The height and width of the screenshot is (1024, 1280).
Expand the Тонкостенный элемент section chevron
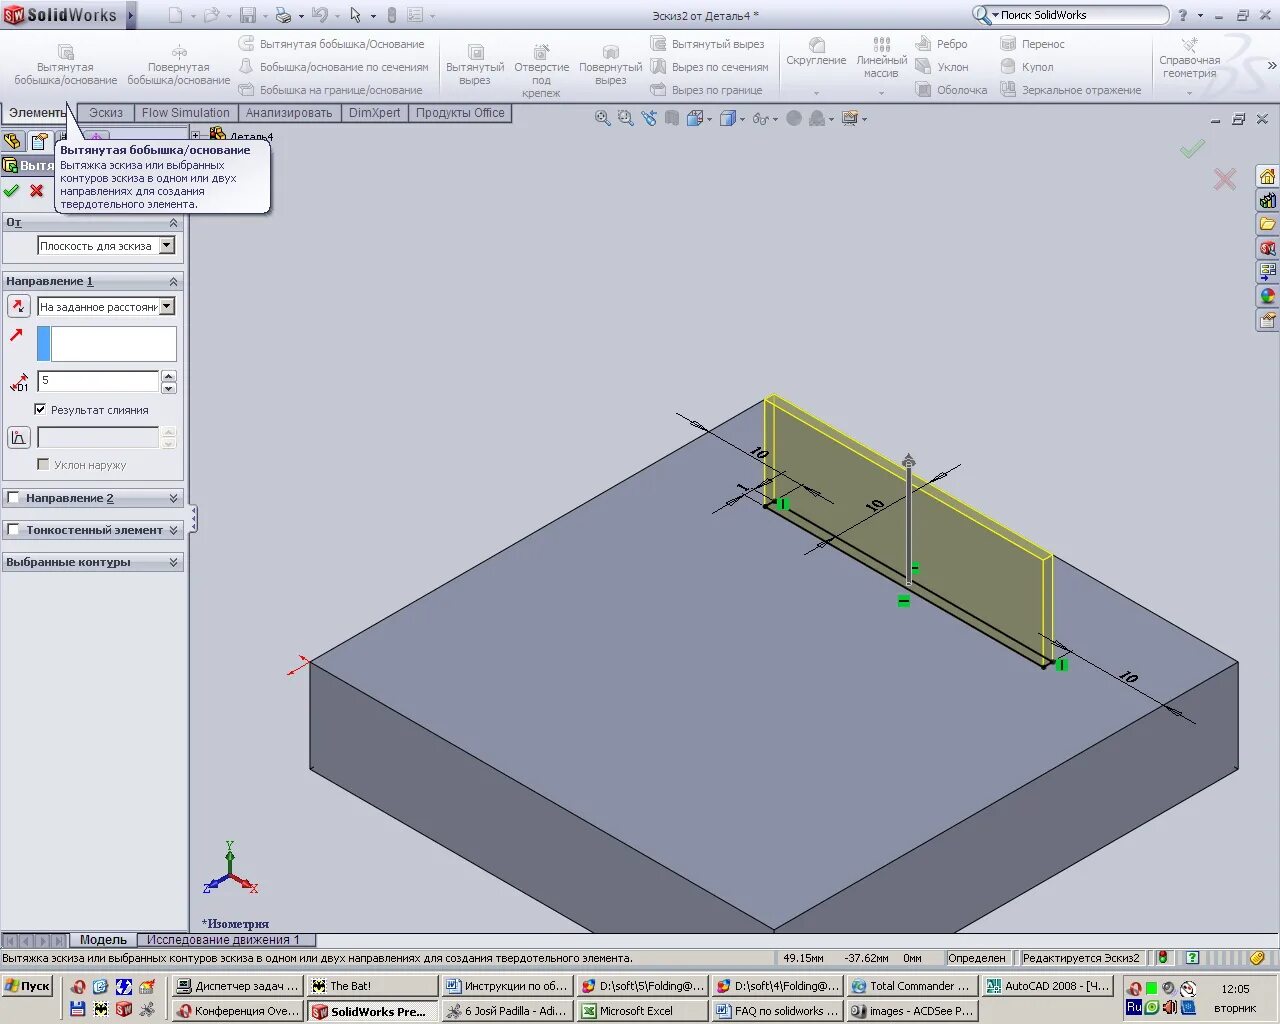tap(173, 530)
